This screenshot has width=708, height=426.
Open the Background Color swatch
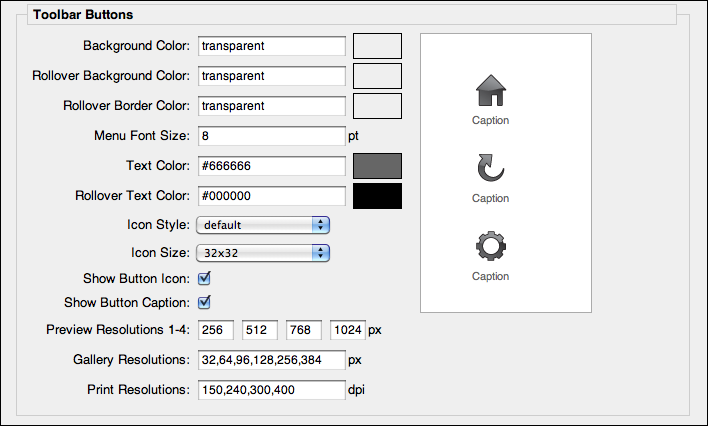377,46
